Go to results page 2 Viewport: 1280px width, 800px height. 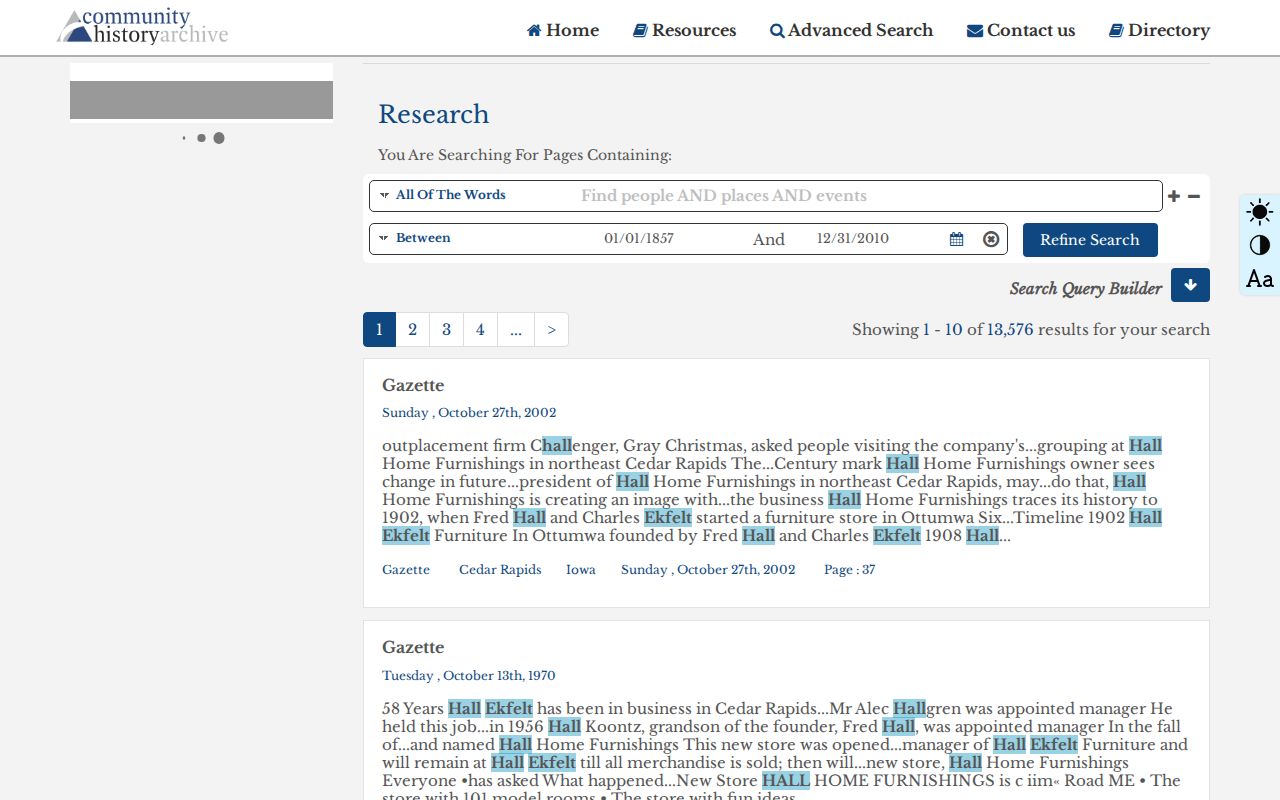tap(412, 330)
